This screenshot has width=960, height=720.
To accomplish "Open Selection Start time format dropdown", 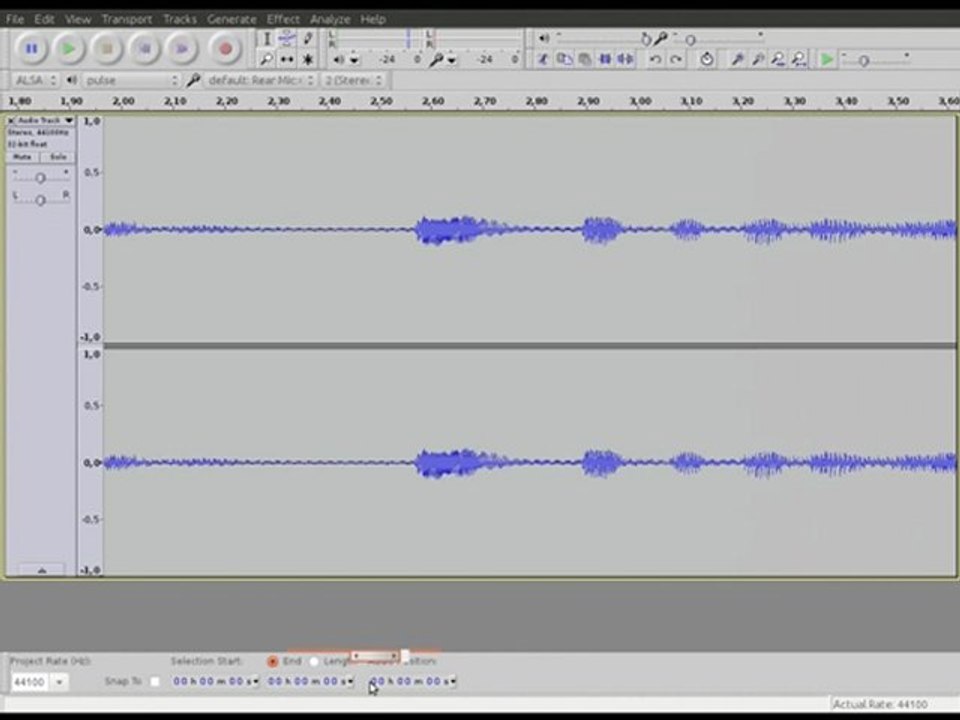I will click(256, 681).
